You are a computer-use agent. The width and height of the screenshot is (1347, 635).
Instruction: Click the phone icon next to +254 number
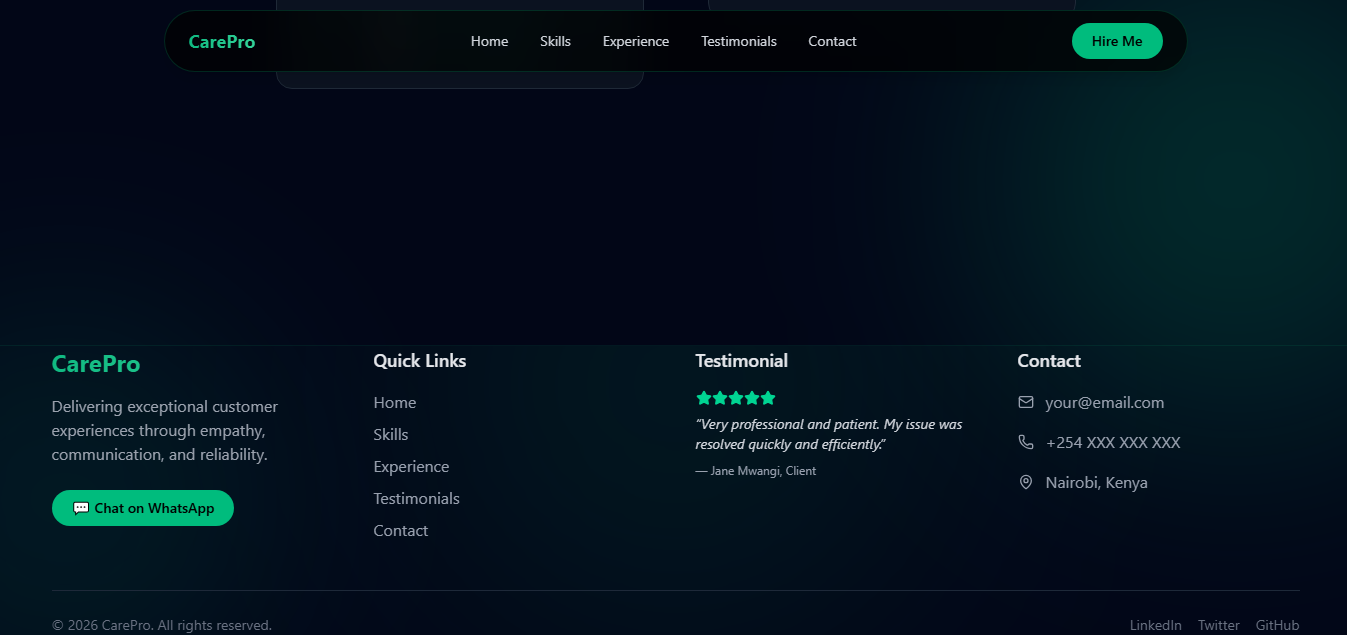click(x=1025, y=442)
